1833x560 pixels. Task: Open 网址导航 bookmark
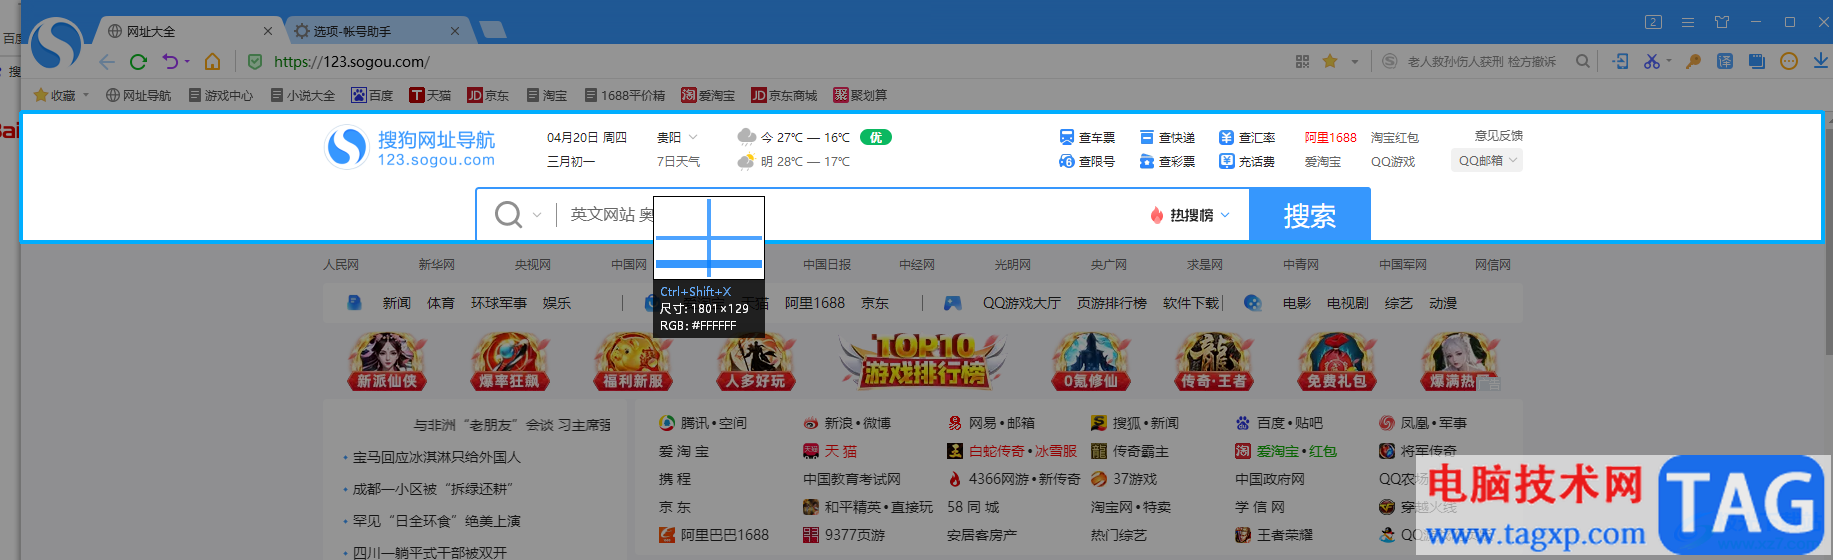(138, 95)
